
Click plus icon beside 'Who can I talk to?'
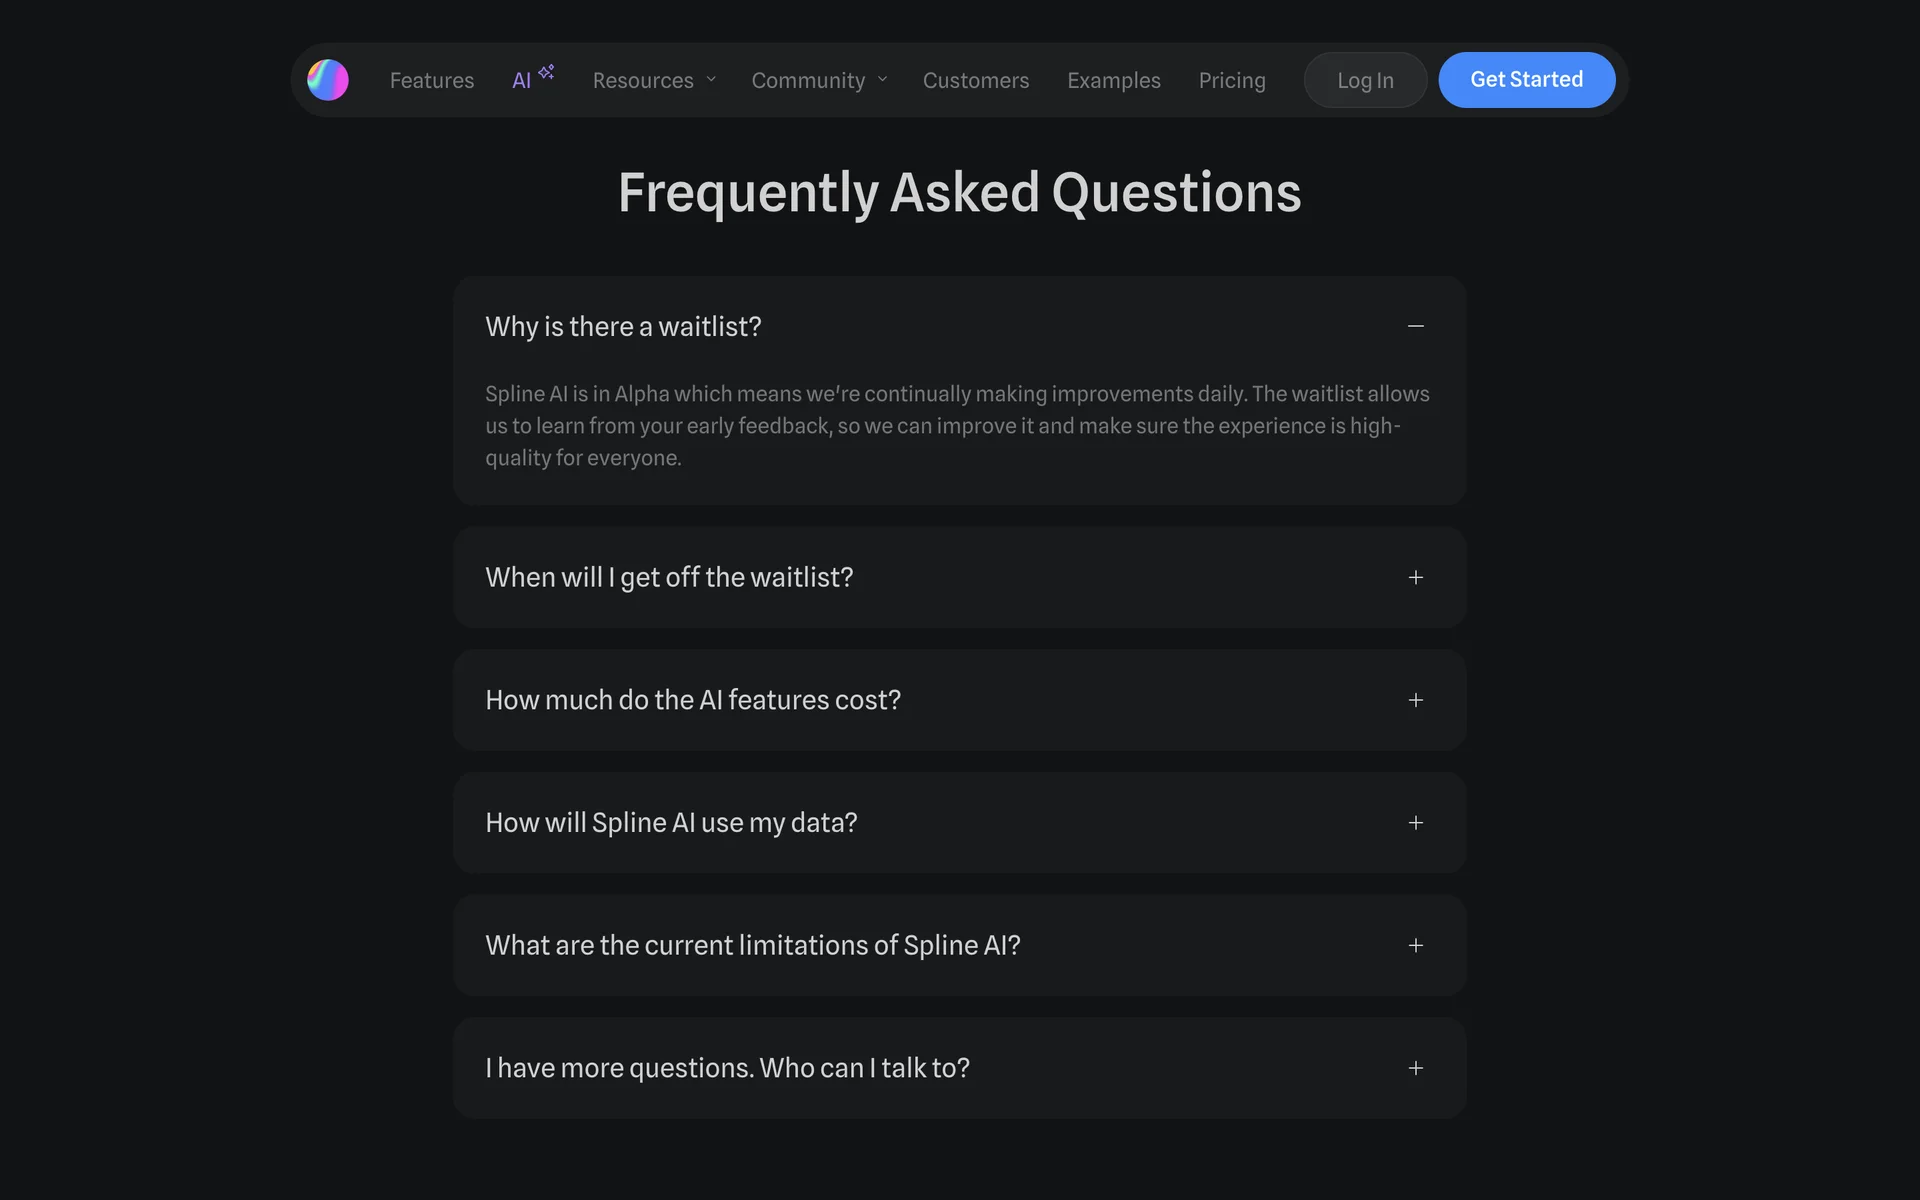point(1415,1068)
